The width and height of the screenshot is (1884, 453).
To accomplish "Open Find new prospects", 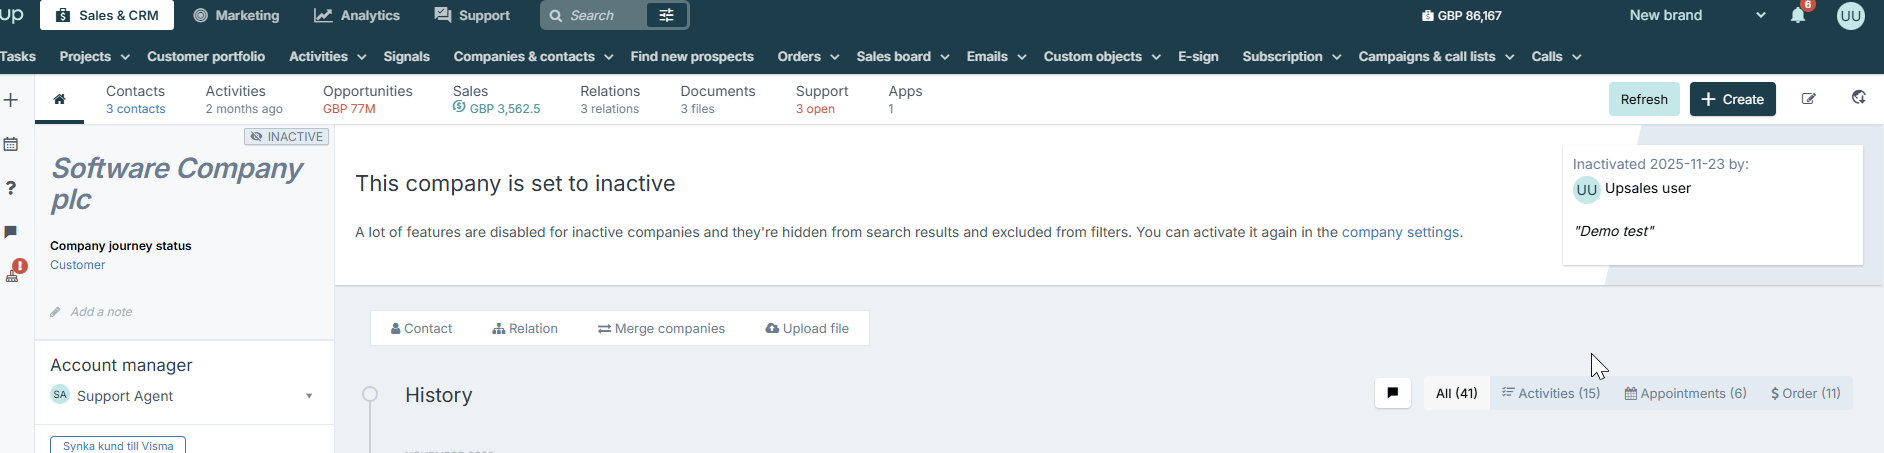I will [x=692, y=56].
